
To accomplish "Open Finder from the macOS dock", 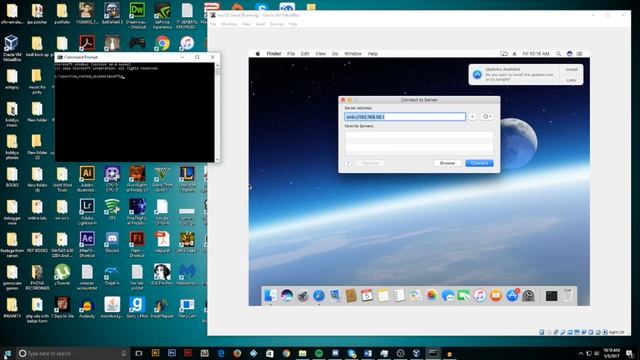I will click(270, 296).
